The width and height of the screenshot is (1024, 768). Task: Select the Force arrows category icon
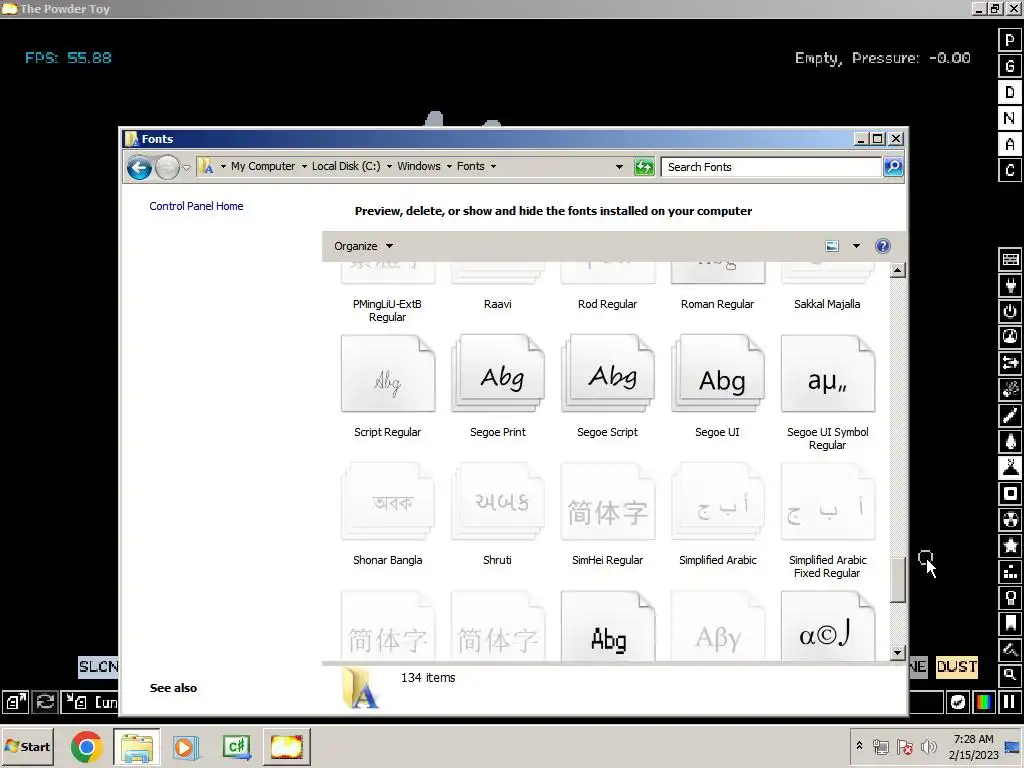(1010, 363)
